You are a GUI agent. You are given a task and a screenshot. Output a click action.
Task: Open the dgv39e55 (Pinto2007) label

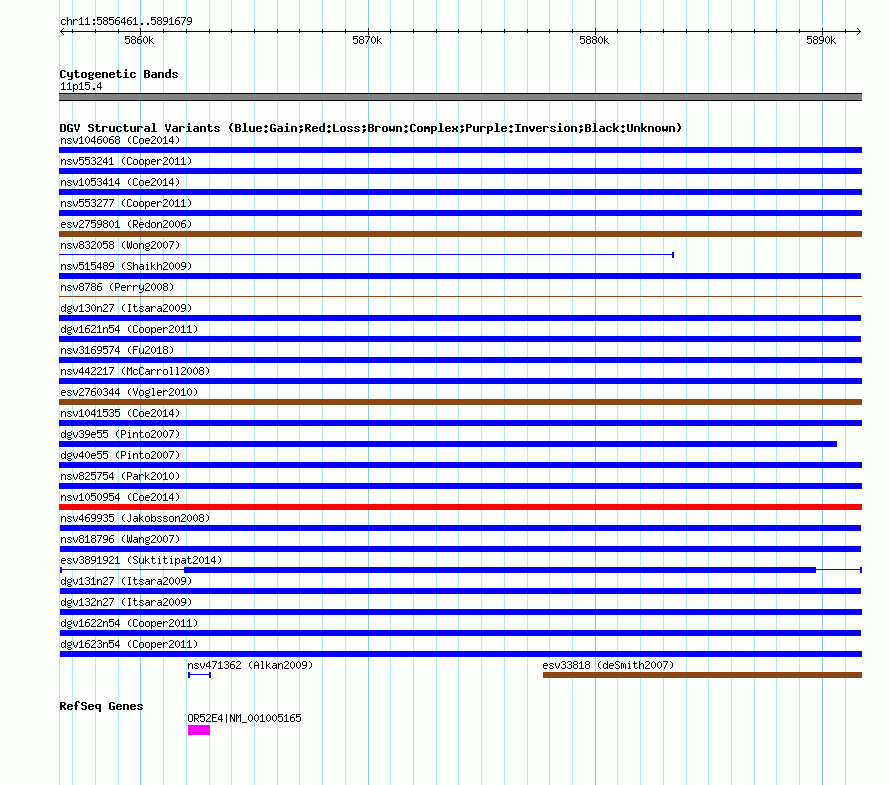click(x=120, y=434)
